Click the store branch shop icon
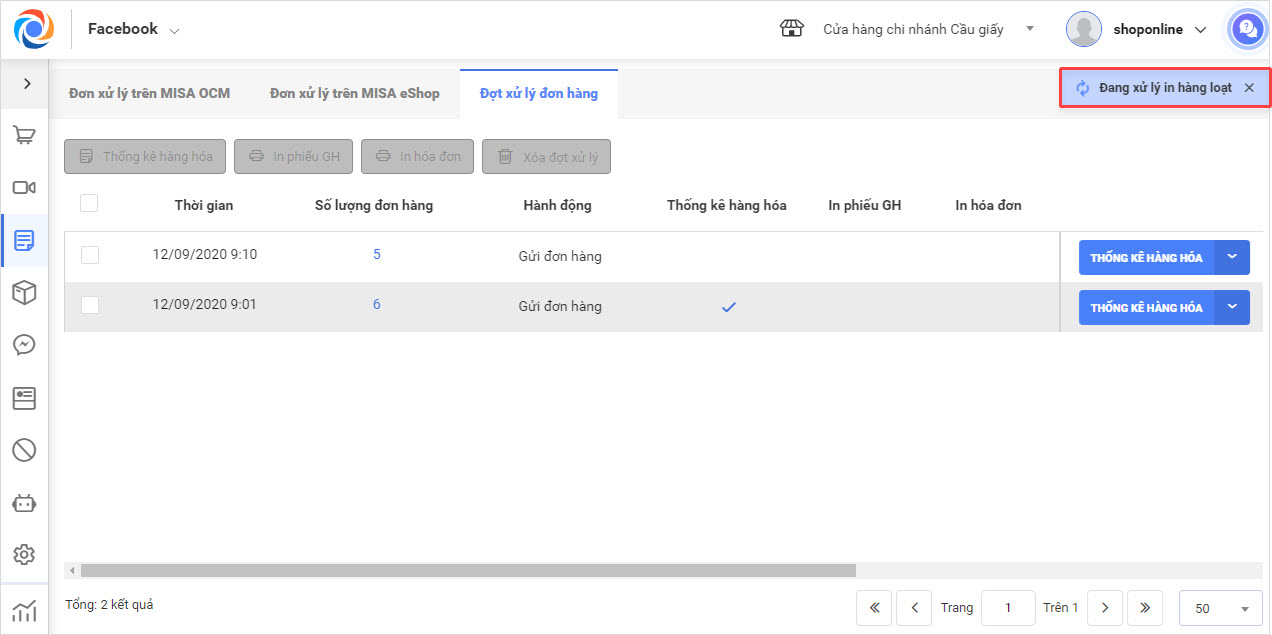Image resolution: width=1272 pixels, height=635 pixels. coord(792,29)
